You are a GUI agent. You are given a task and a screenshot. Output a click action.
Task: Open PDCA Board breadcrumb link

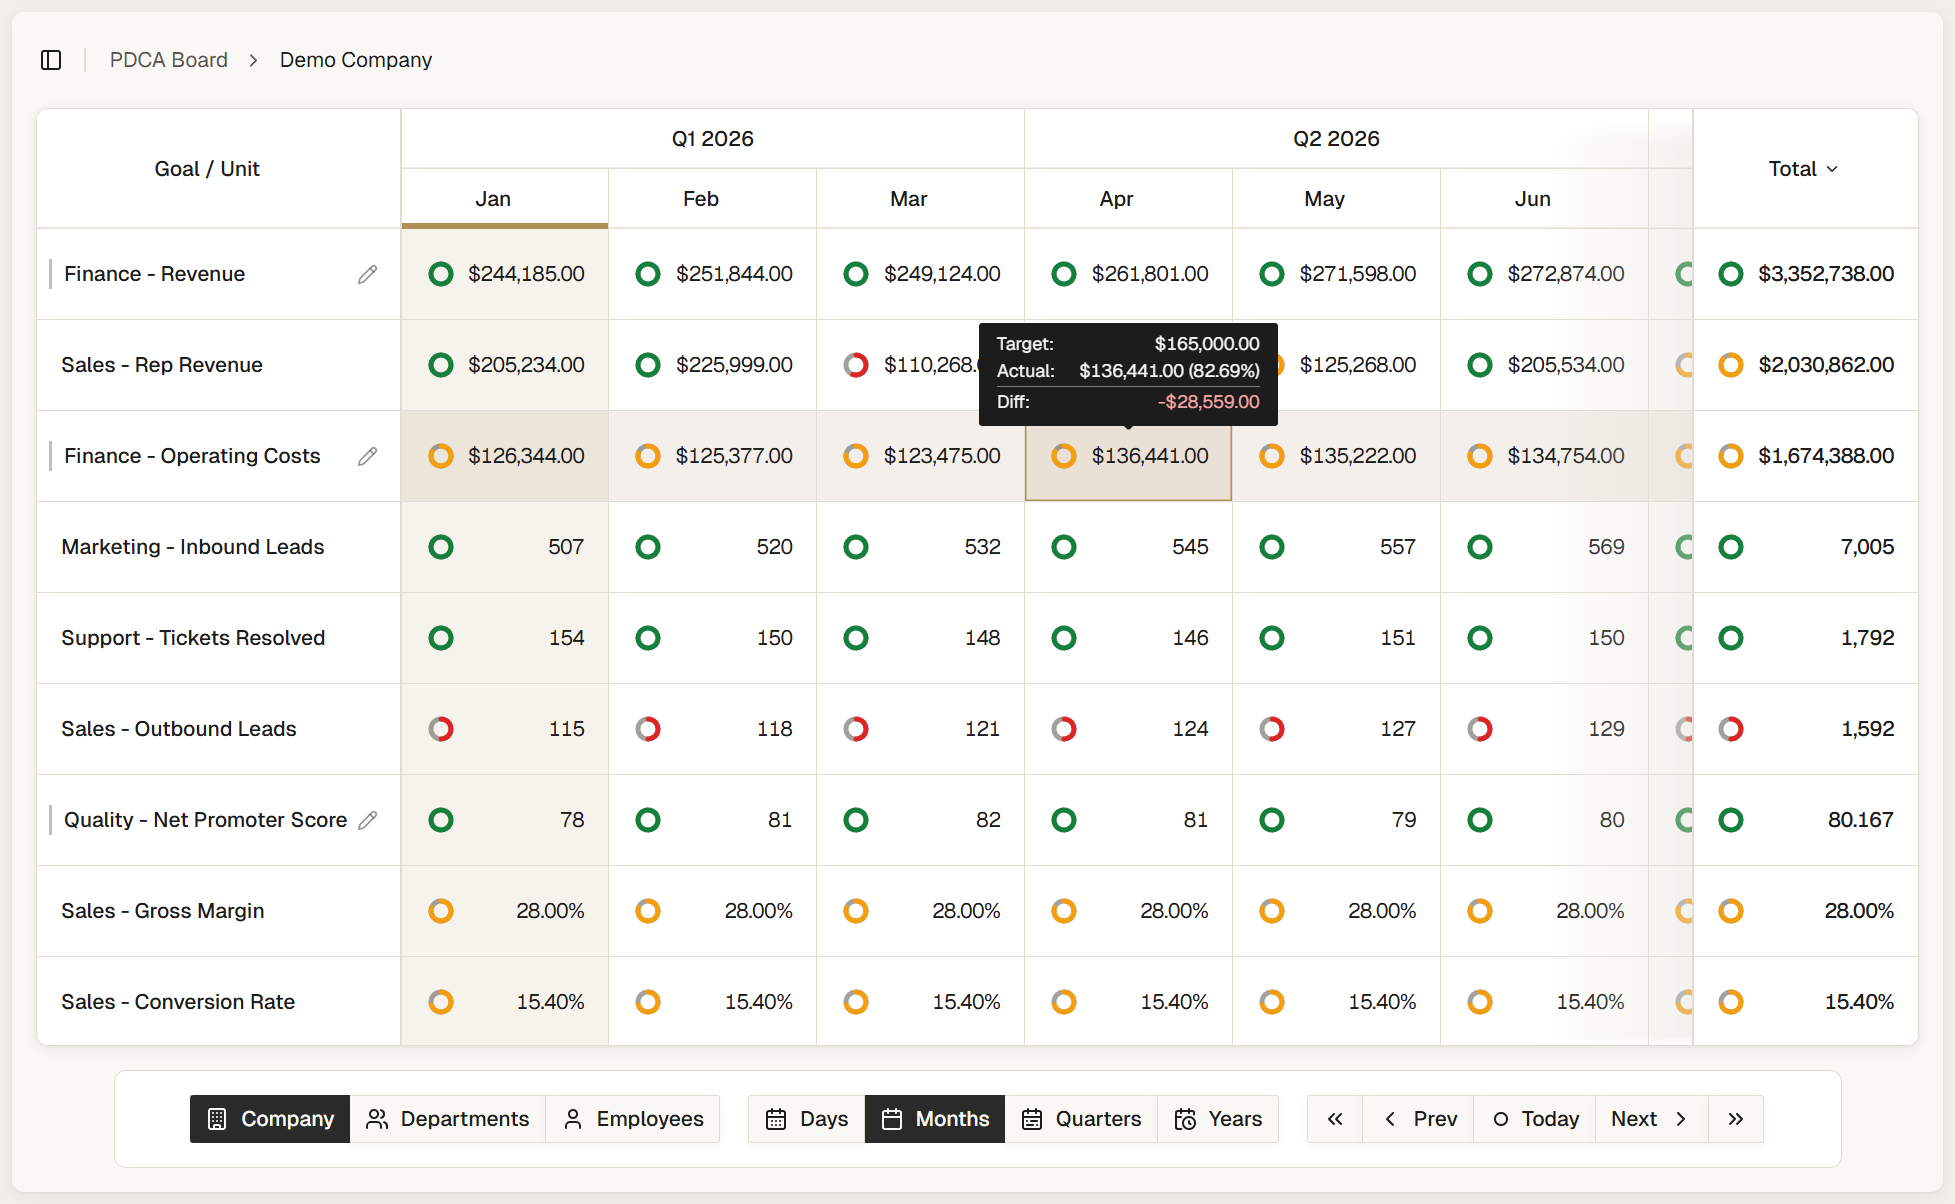coord(169,60)
